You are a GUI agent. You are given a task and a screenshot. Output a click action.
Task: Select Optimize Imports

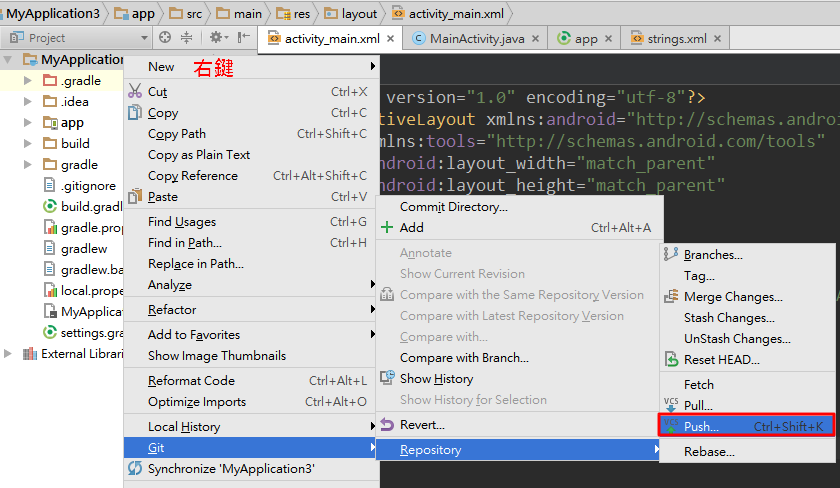pyautogui.click(x=252, y=401)
